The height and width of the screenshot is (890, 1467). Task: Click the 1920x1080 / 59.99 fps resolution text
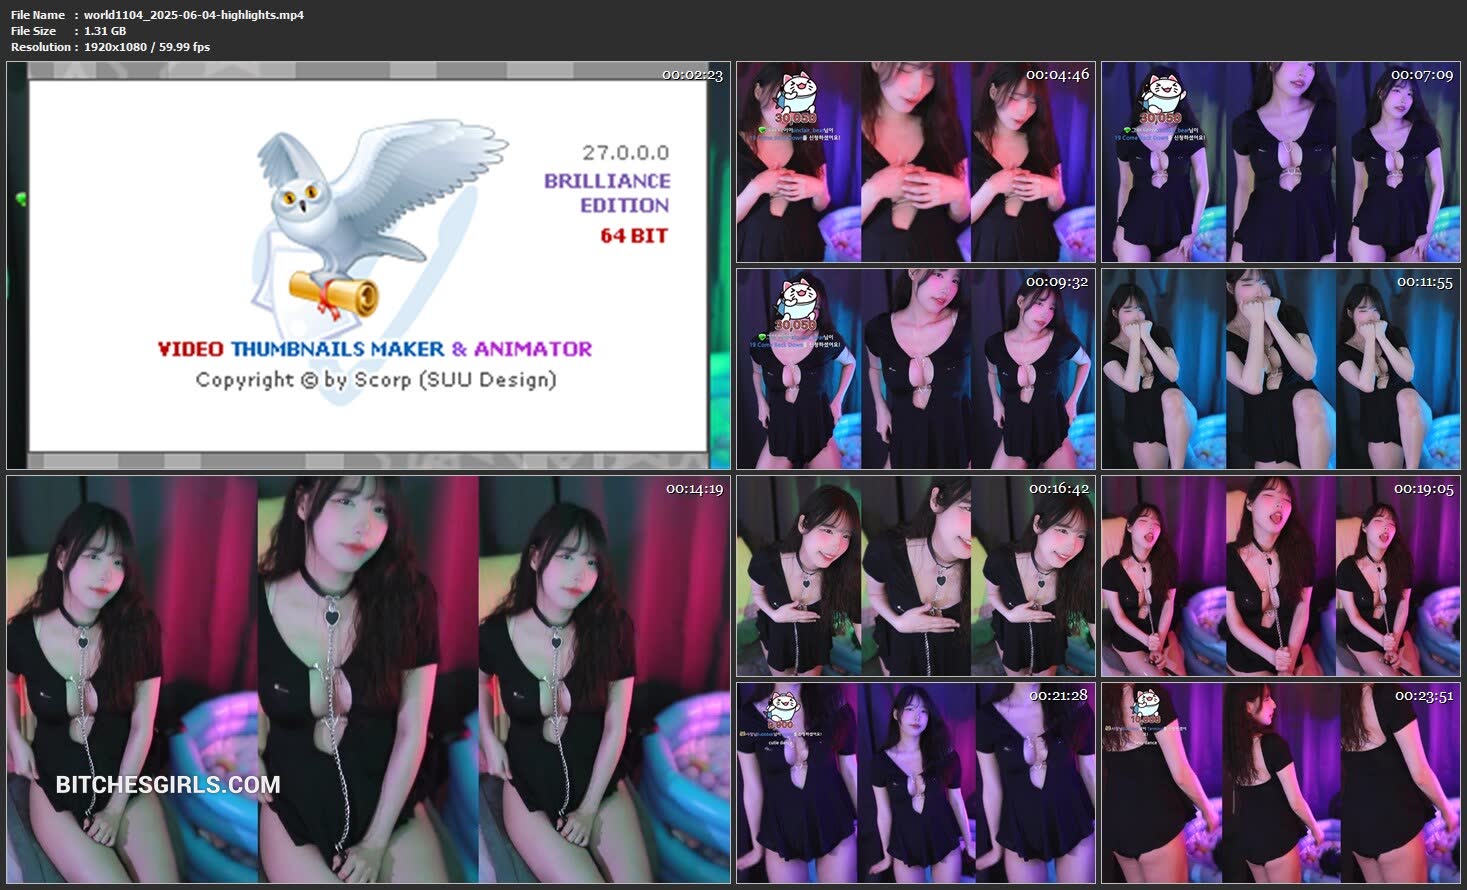147,47
